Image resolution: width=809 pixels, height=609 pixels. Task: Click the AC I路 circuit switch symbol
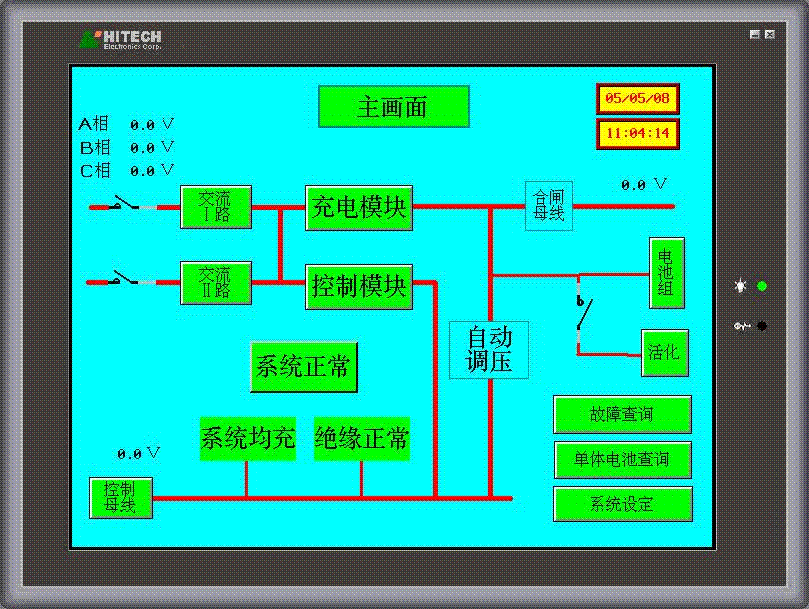(x=124, y=205)
